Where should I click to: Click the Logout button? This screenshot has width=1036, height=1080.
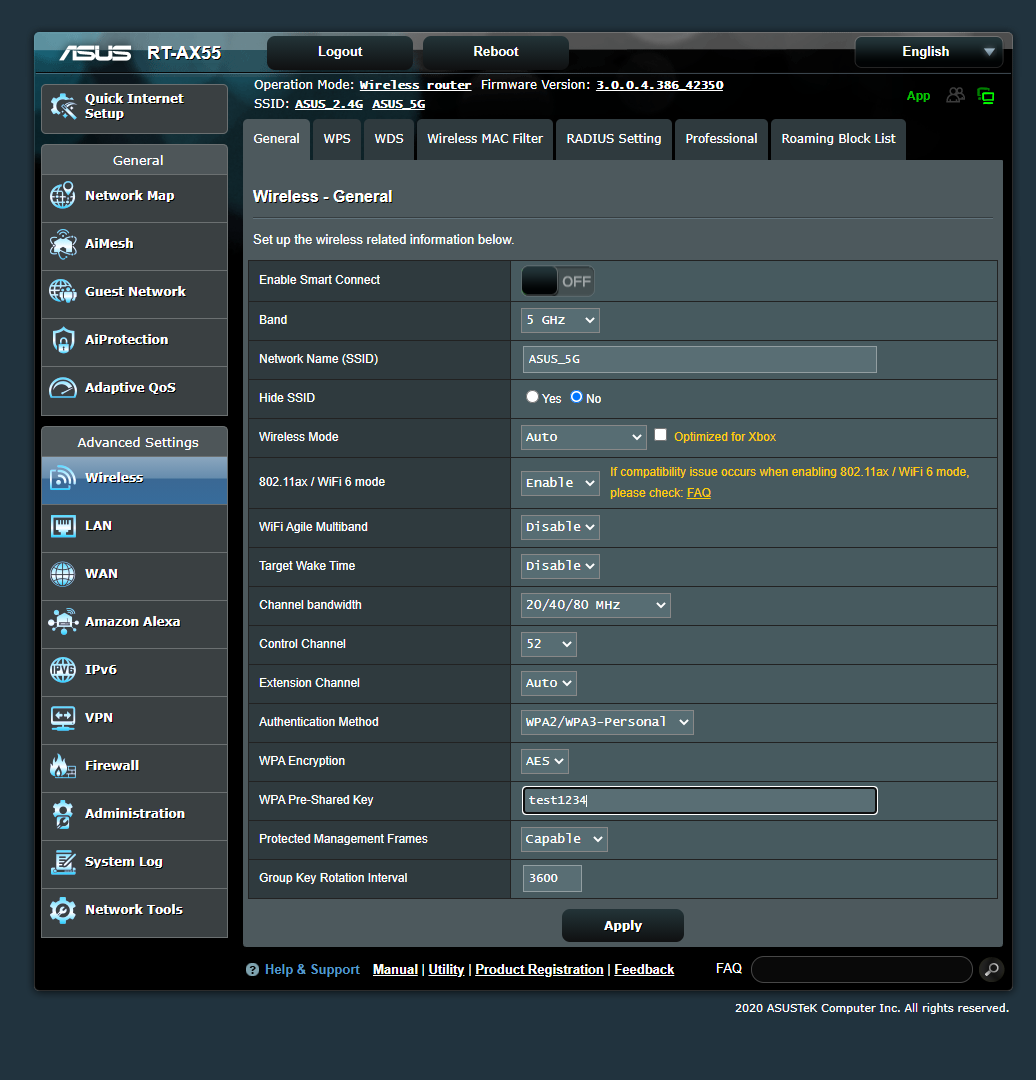click(x=340, y=52)
